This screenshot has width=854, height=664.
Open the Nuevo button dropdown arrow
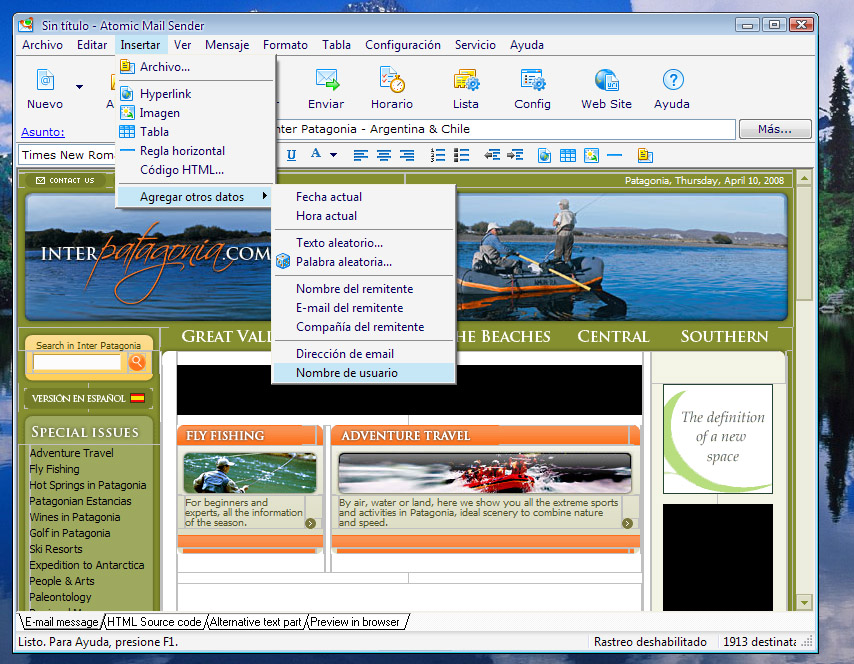80,87
